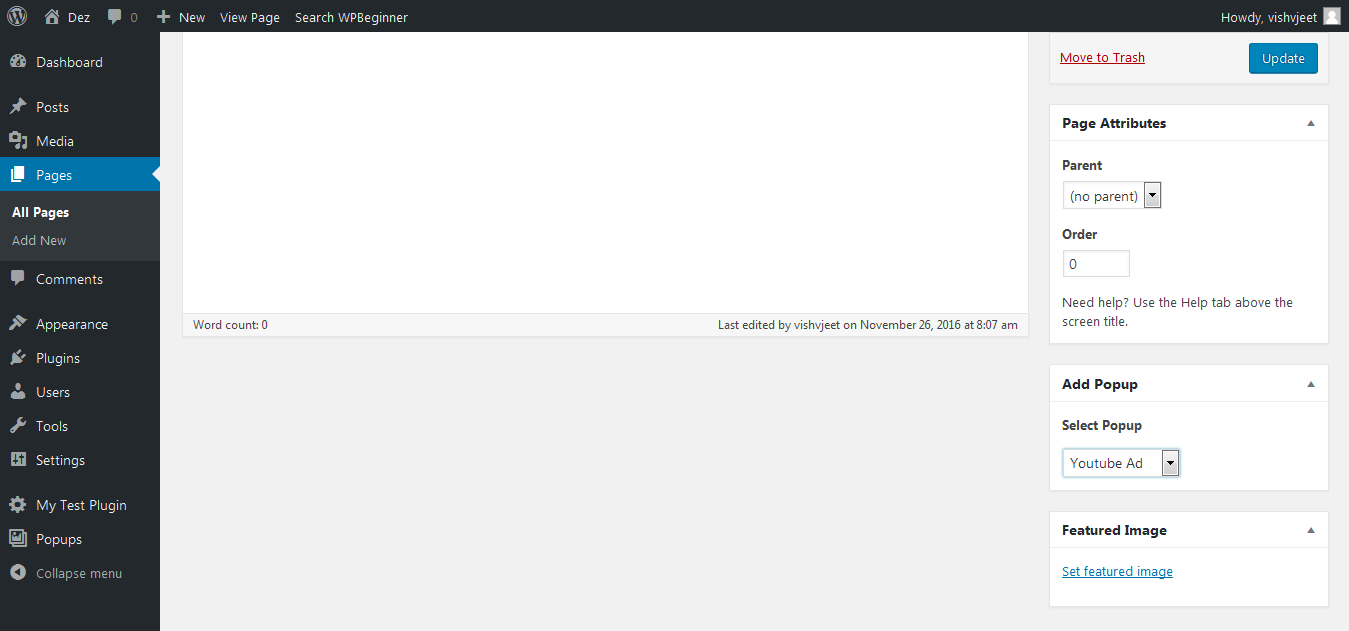Click the Pages stacked-sheets icon
Viewport: 1349px width, 631px height.
[x=18, y=175]
